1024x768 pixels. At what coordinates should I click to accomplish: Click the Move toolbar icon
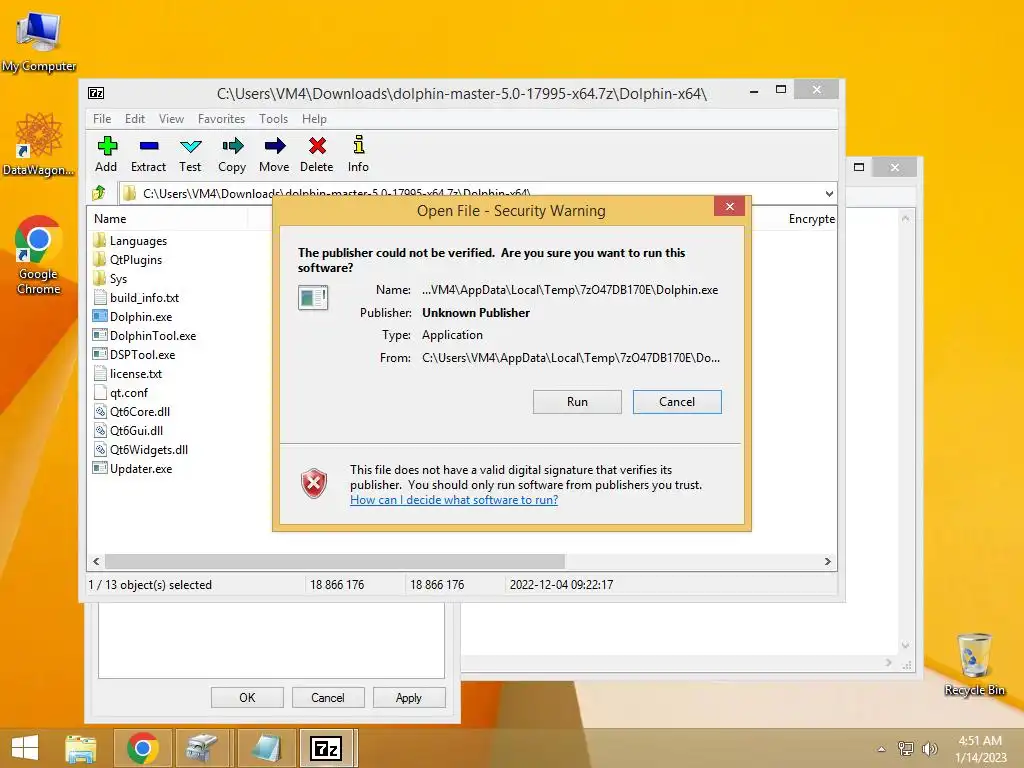click(x=274, y=146)
